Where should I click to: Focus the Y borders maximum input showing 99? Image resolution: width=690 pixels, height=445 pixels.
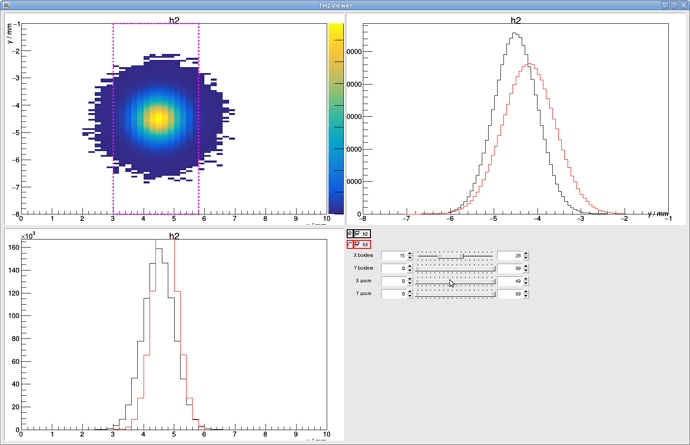pyautogui.click(x=509, y=269)
